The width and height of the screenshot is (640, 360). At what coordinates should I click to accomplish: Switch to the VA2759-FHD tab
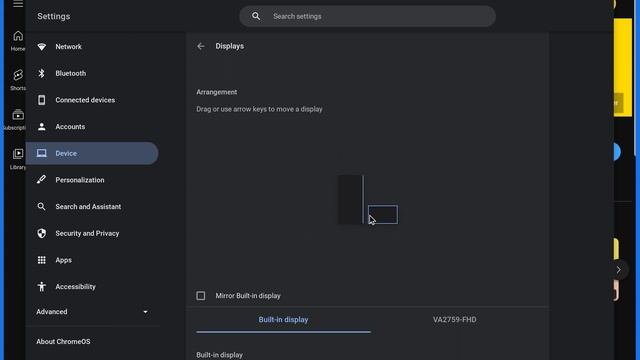[x=454, y=320]
